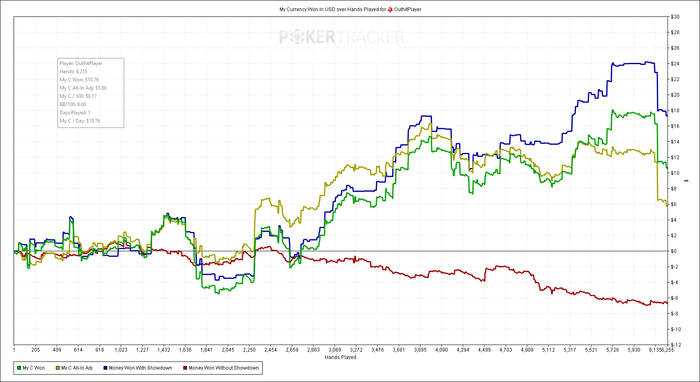This screenshot has width=700, height=382.
Task: Click 'Player: OuthitPlayer' in the stats box
Action: [81, 63]
